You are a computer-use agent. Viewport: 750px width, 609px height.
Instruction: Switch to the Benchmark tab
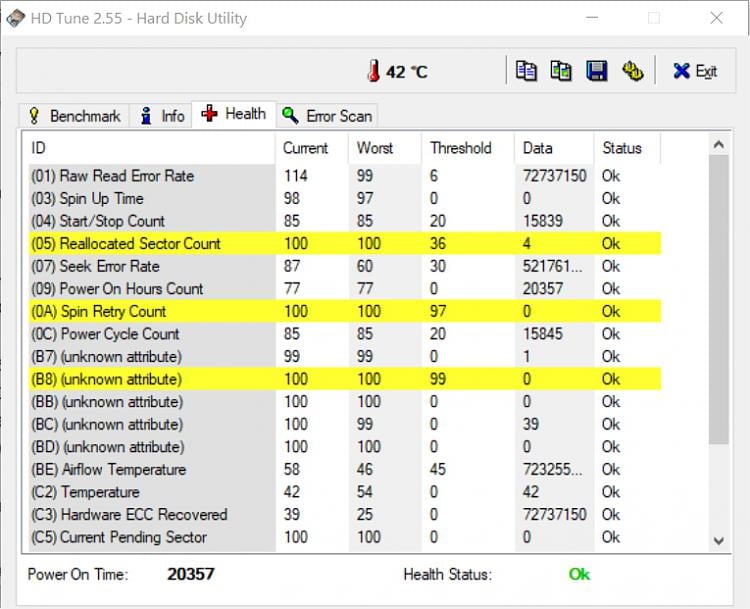pos(74,116)
